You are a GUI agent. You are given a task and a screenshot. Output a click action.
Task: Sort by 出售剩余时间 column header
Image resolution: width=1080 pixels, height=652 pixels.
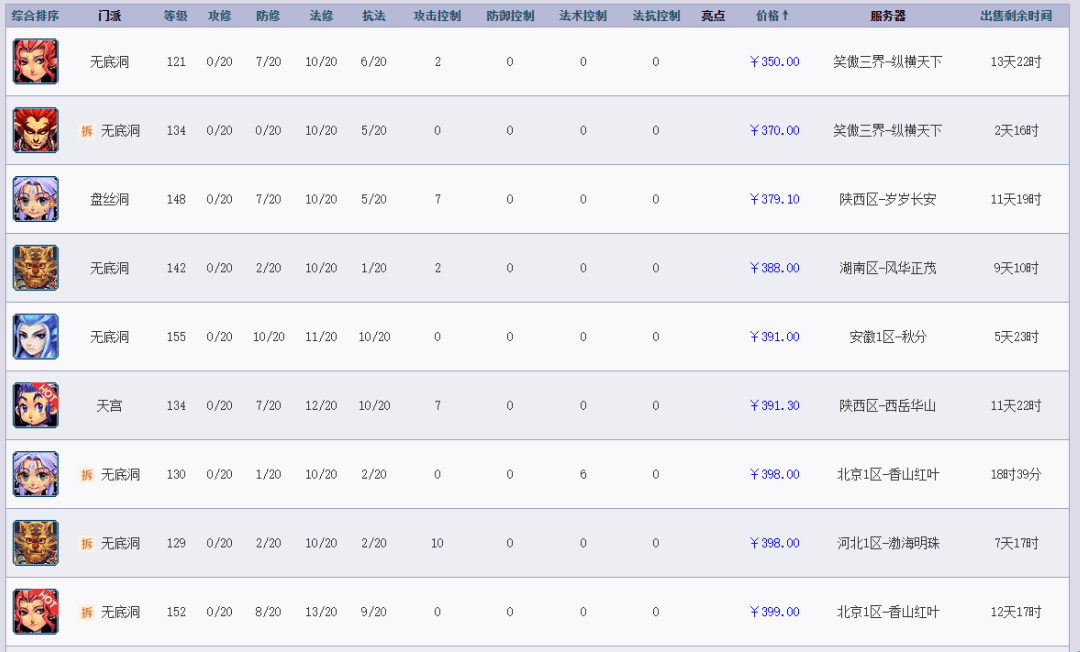(x=1016, y=16)
